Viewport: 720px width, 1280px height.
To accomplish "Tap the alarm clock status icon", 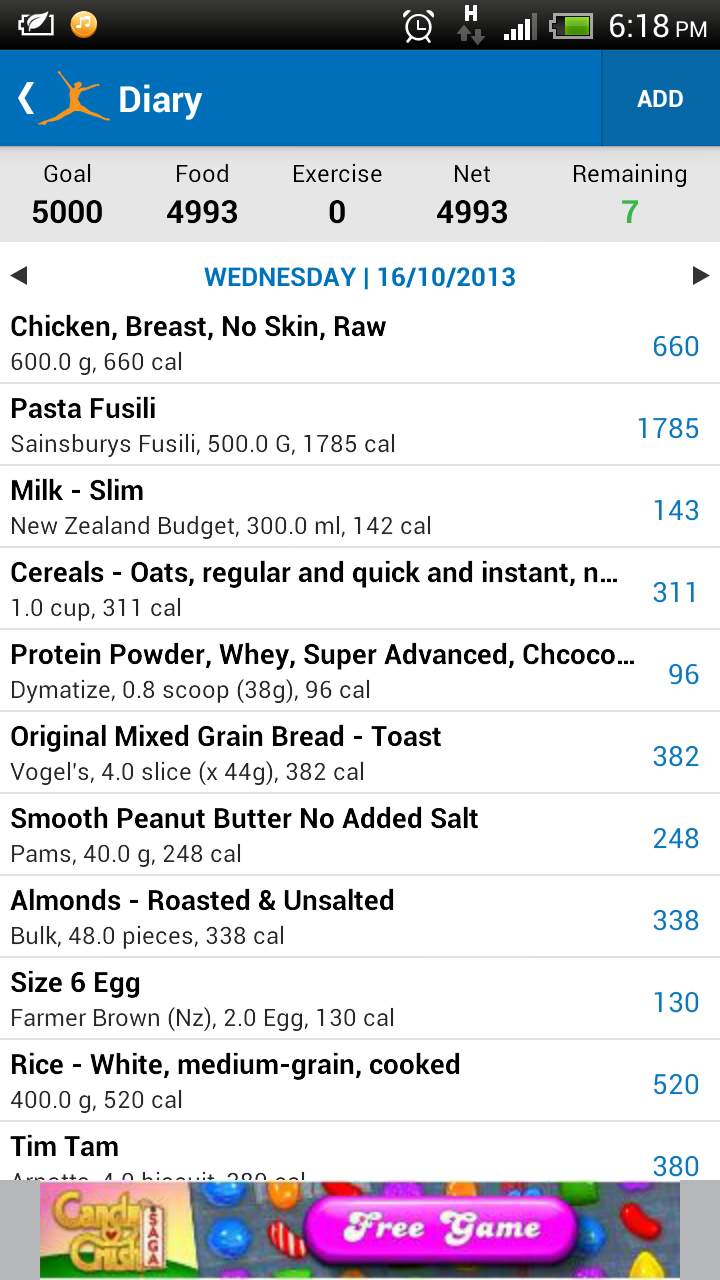I will coord(418,25).
